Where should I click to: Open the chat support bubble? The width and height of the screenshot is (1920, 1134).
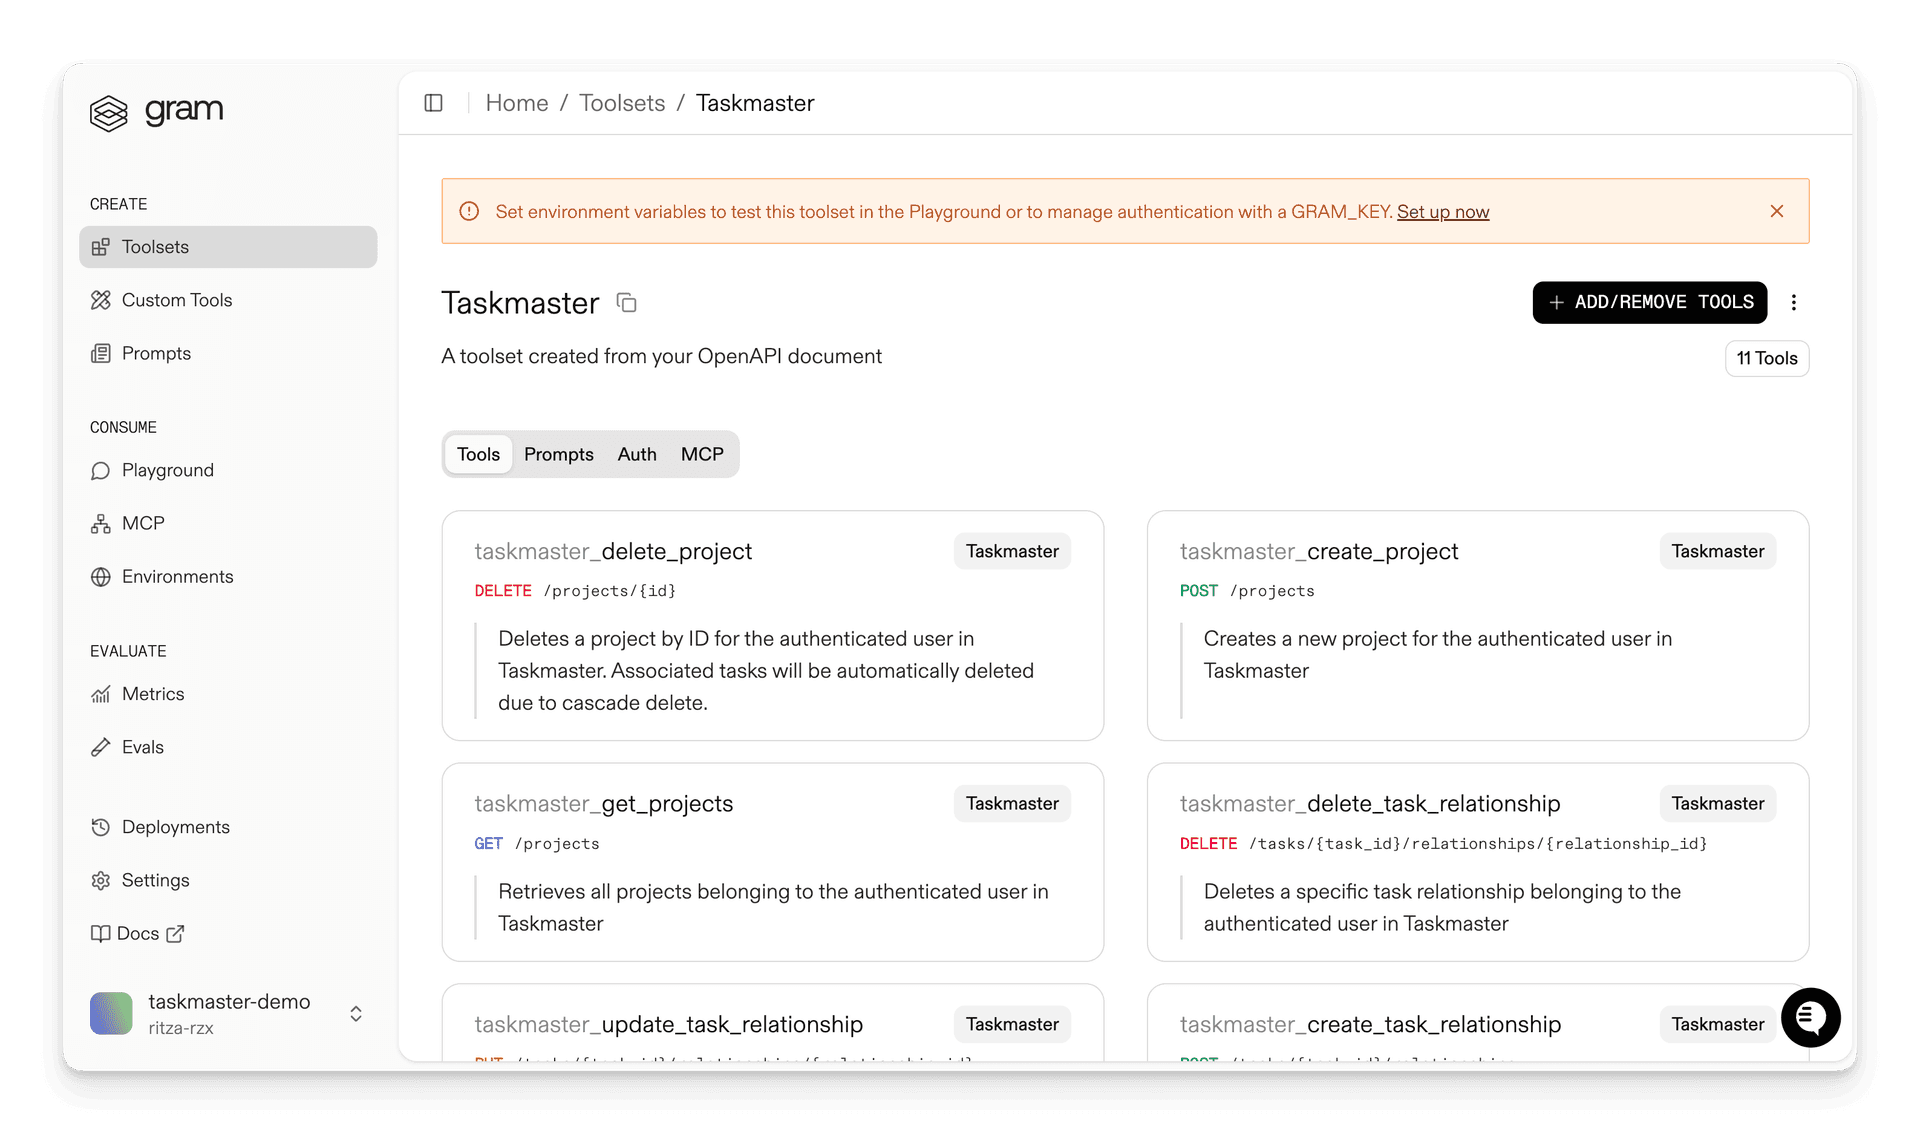1810,1018
